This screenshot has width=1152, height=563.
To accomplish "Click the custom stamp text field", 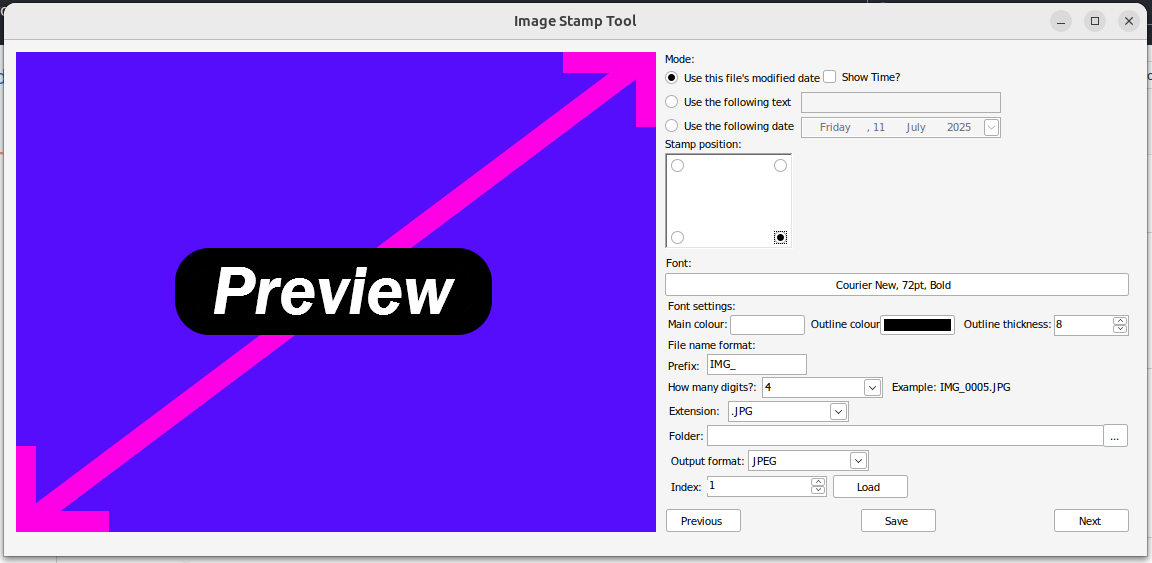I will 900,102.
